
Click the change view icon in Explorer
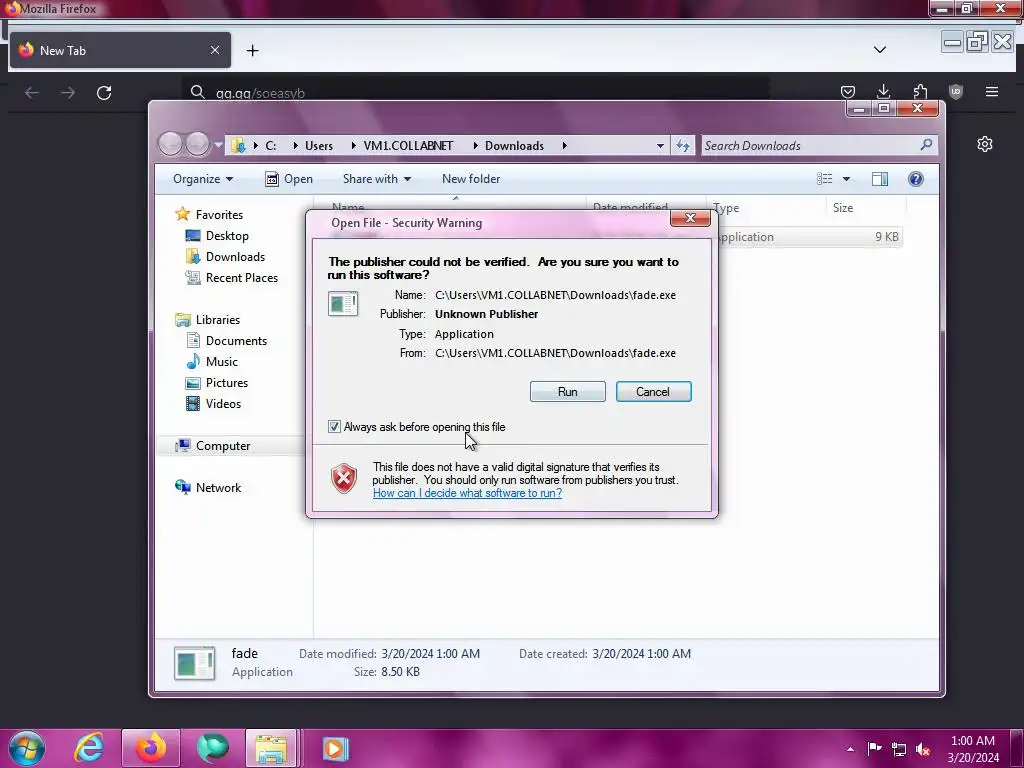click(x=825, y=179)
